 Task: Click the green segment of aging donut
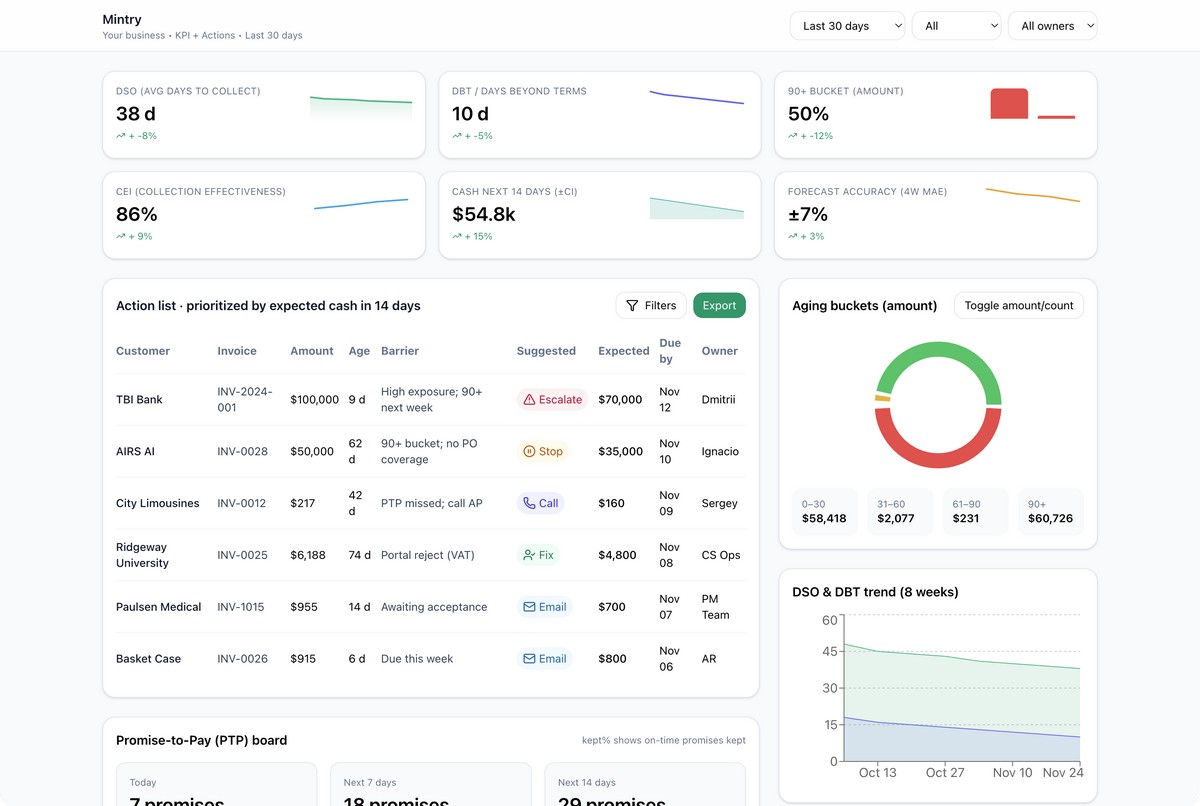tap(938, 350)
